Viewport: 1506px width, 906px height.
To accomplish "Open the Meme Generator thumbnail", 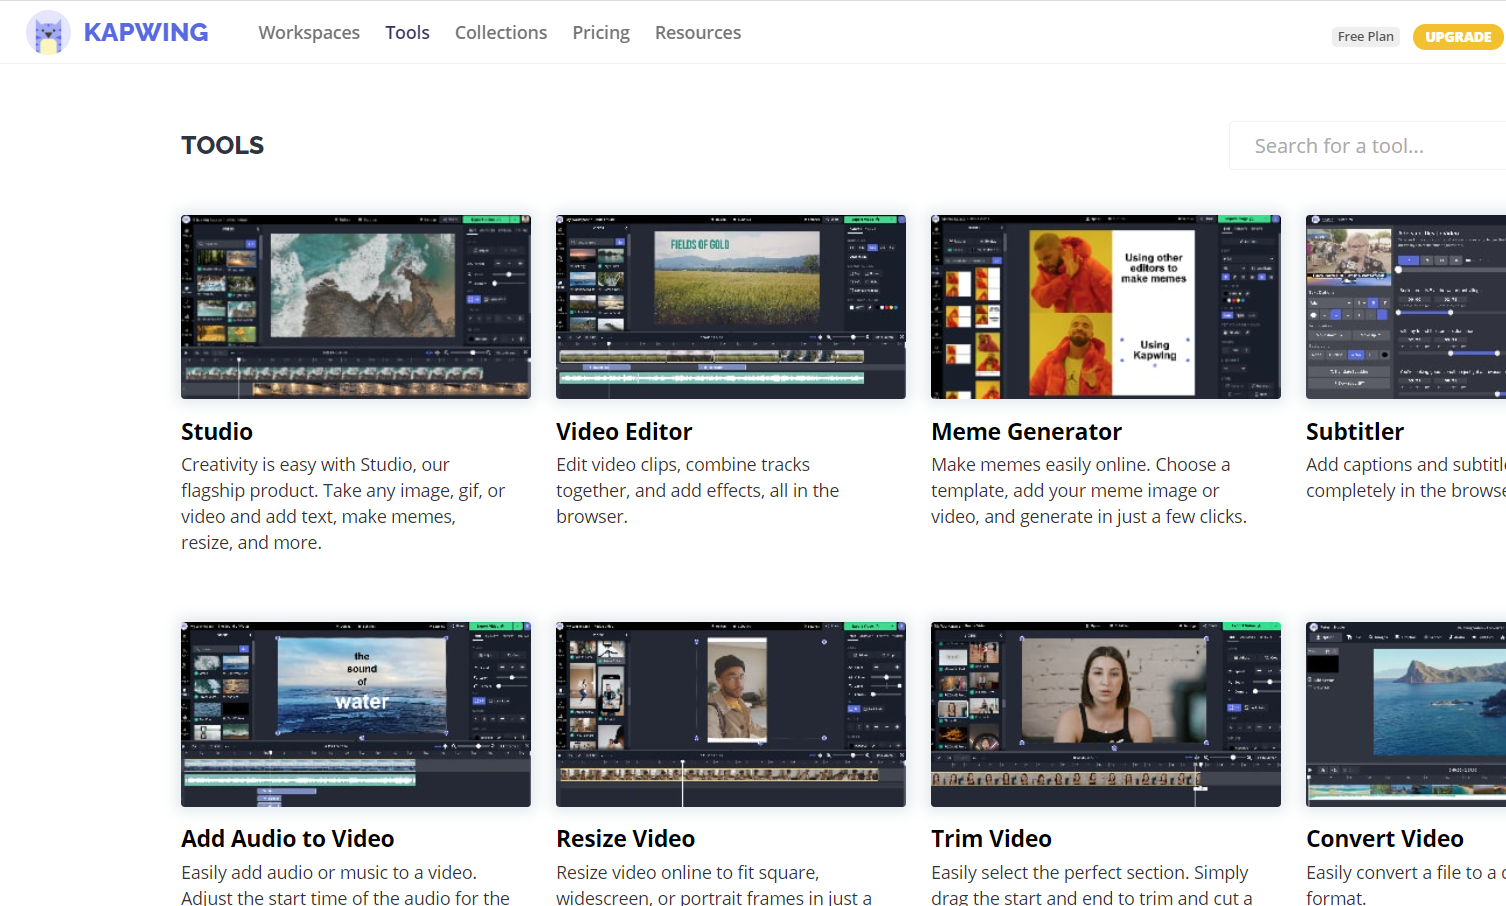I will click(1106, 307).
